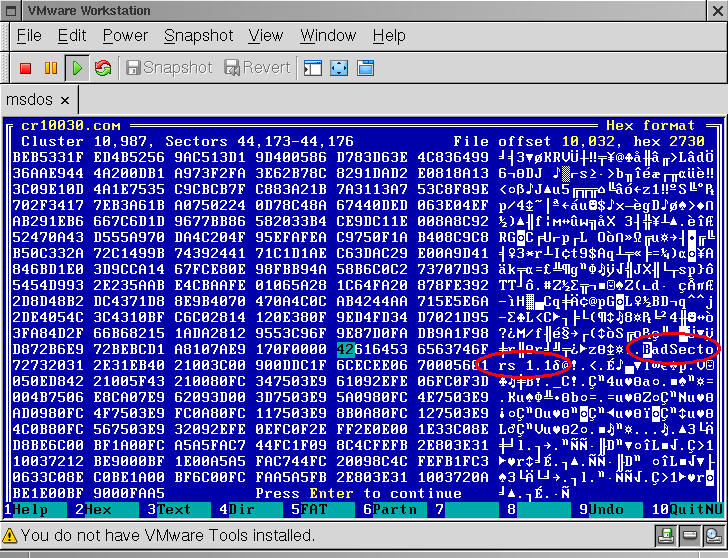Click the File offset value 10,032
The image size is (728, 558).
(588, 142)
